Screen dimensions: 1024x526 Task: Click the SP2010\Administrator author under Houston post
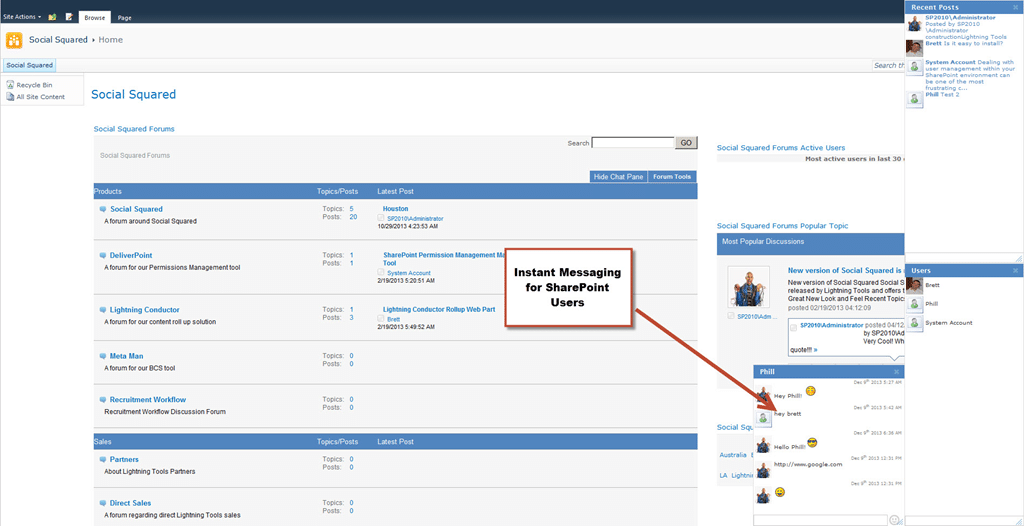click(415, 218)
